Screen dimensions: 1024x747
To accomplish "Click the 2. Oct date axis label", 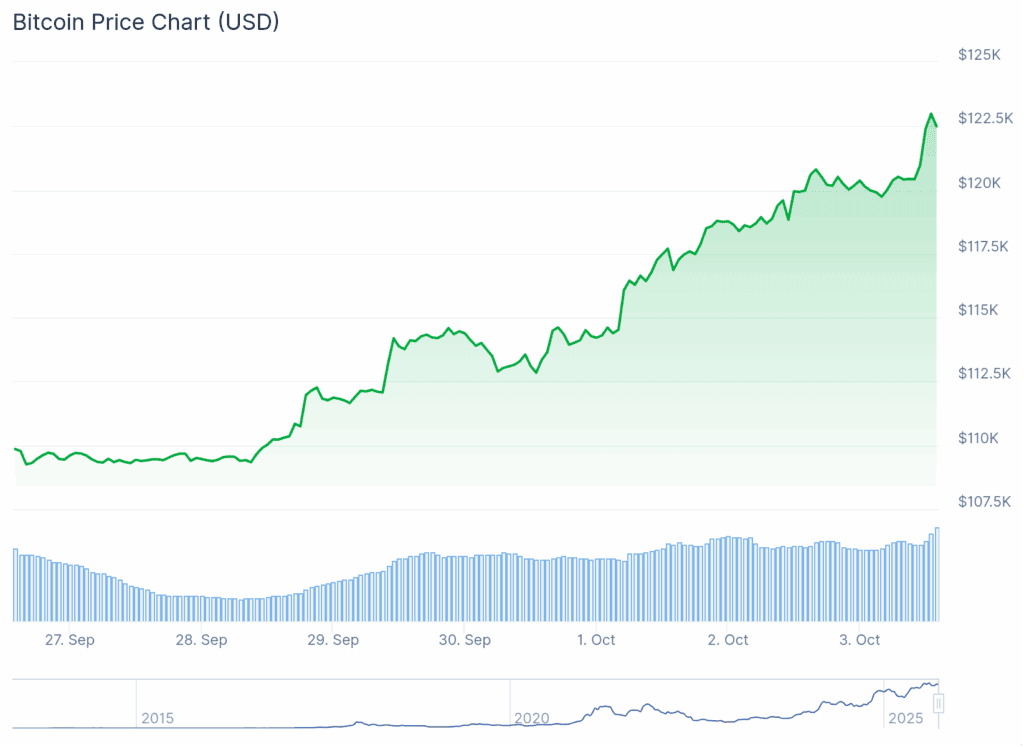I will (x=728, y=640).
